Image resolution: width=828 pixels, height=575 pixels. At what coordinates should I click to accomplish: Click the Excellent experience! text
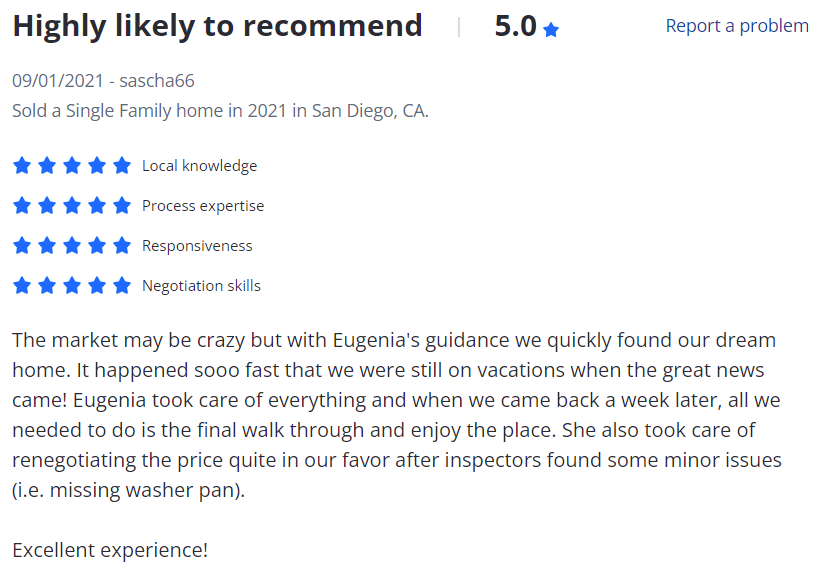pyautogui.click(x=110, y=550)
